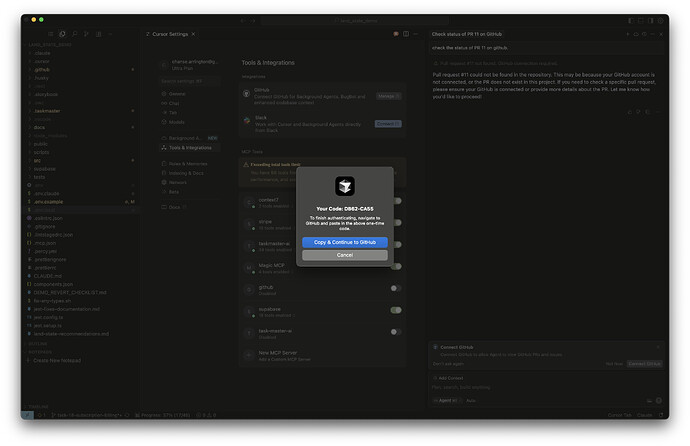The image size is (690, 446).
Task: Click the chat input field "Plan, search, build anything"
Action: click(x=546, y=388)
